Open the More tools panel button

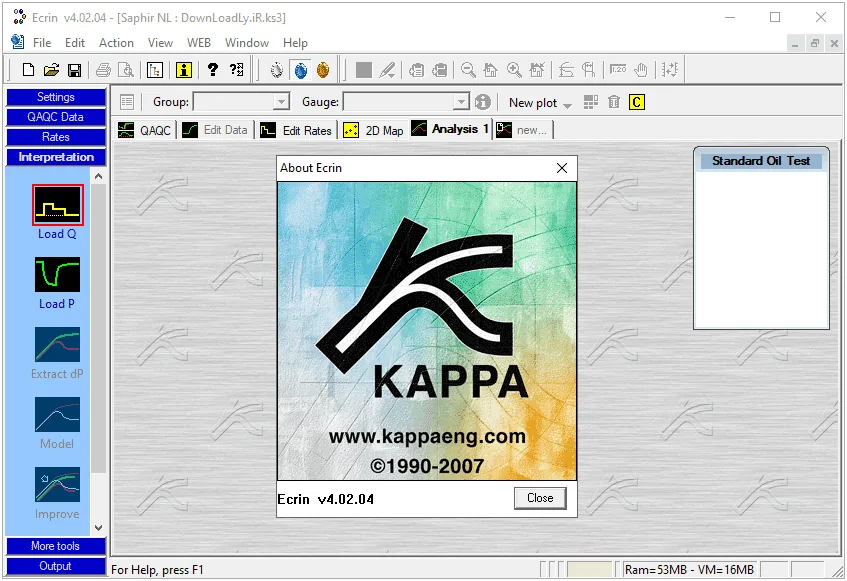56,546
